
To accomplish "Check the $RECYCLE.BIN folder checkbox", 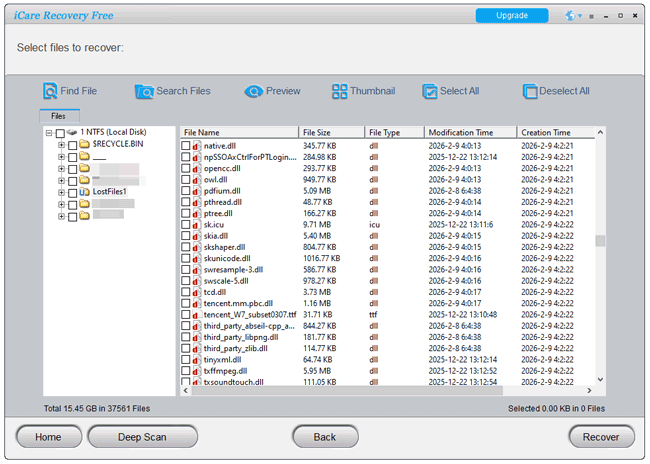I will click(x=73, y=145).
